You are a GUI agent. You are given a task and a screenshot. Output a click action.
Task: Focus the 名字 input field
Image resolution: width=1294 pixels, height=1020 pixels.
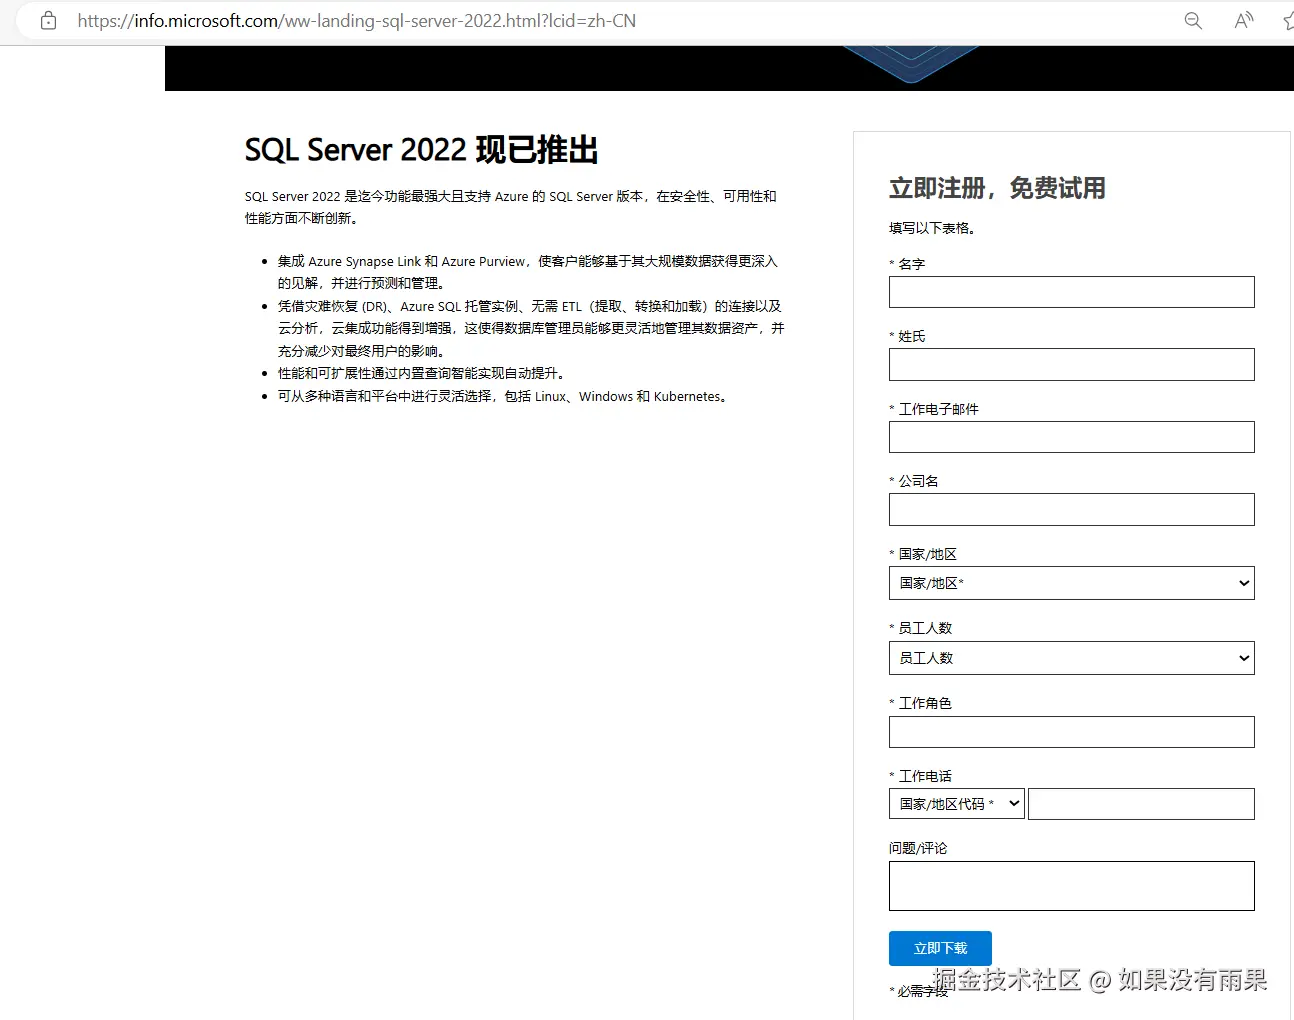click(x=1071, y=292)
